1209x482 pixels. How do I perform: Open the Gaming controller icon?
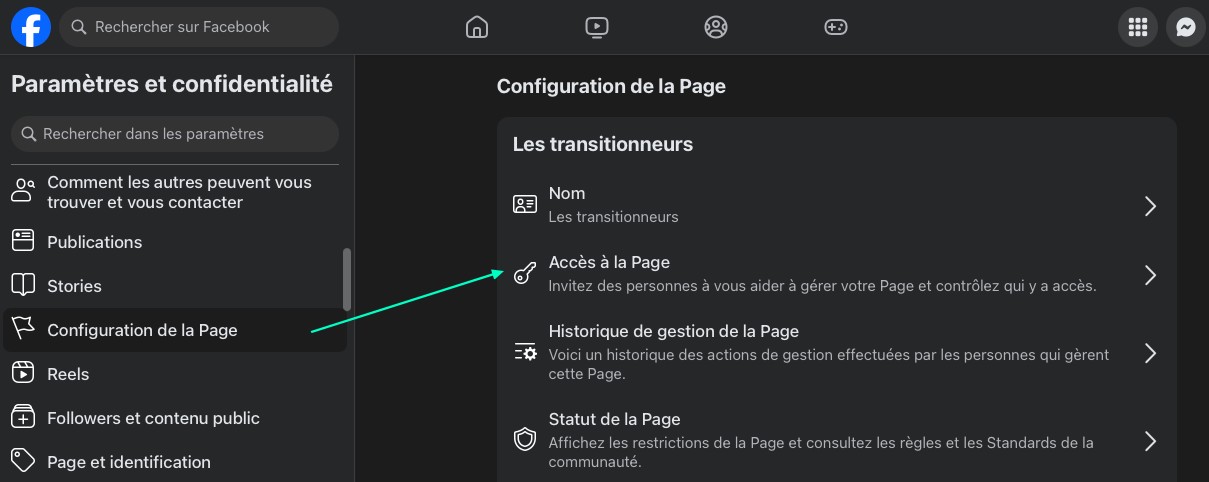tap(835, 27)
